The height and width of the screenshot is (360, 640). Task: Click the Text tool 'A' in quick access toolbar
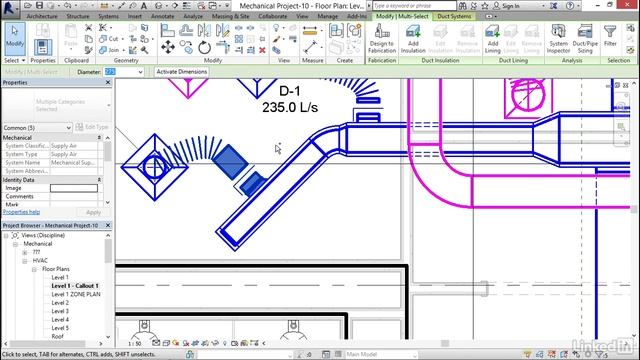tap(144, 6)
